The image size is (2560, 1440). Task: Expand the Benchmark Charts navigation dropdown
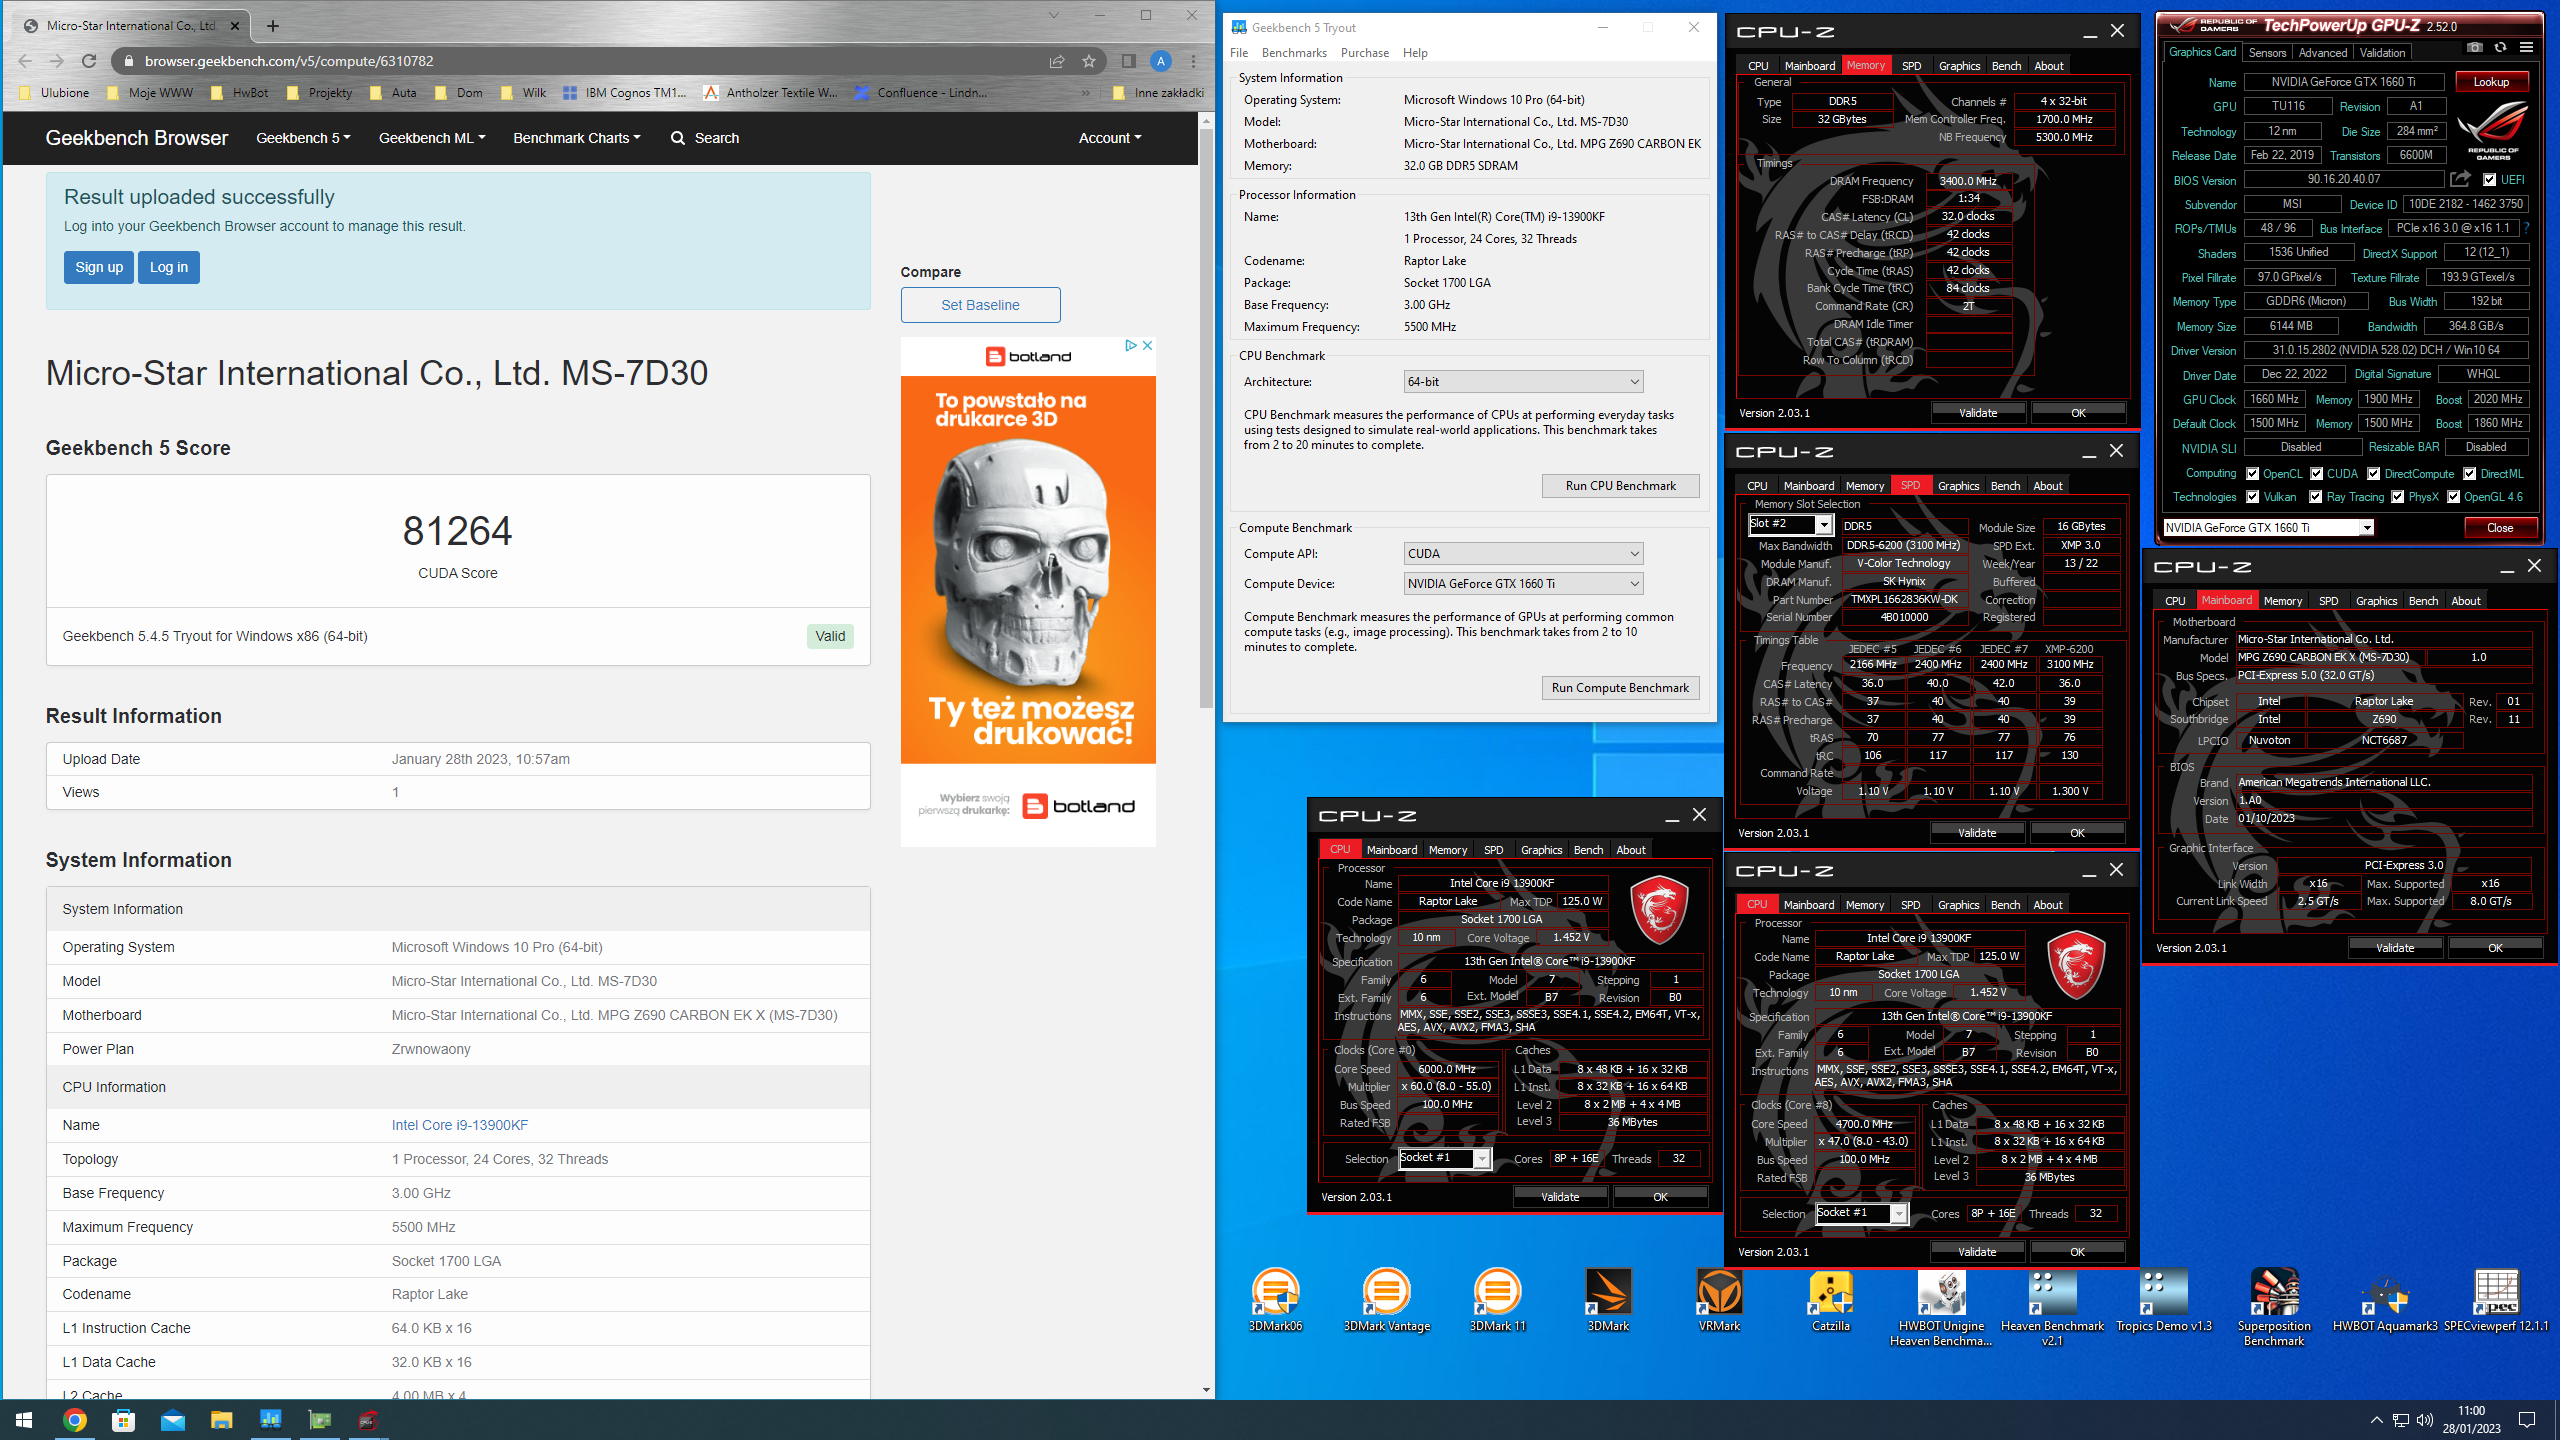click(577, 138)
